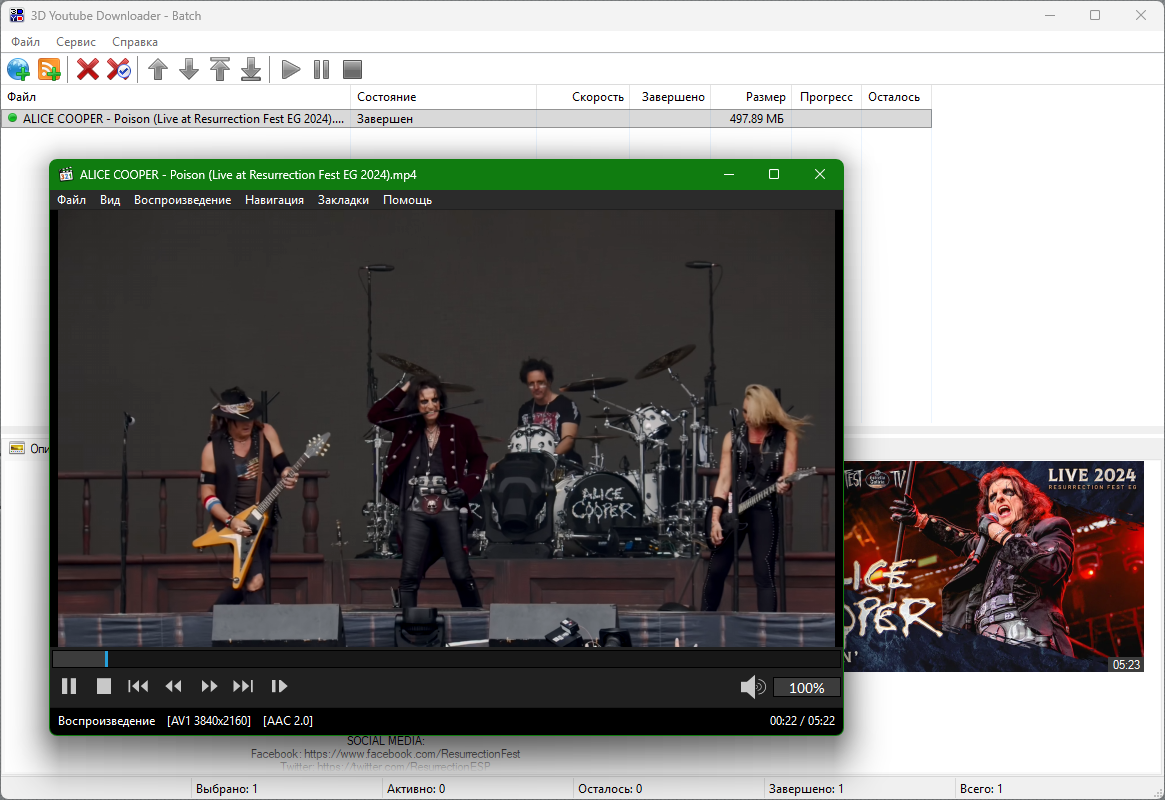1165x800 pixels.
Task: Open Закладки menu in player
Action: 343,200
